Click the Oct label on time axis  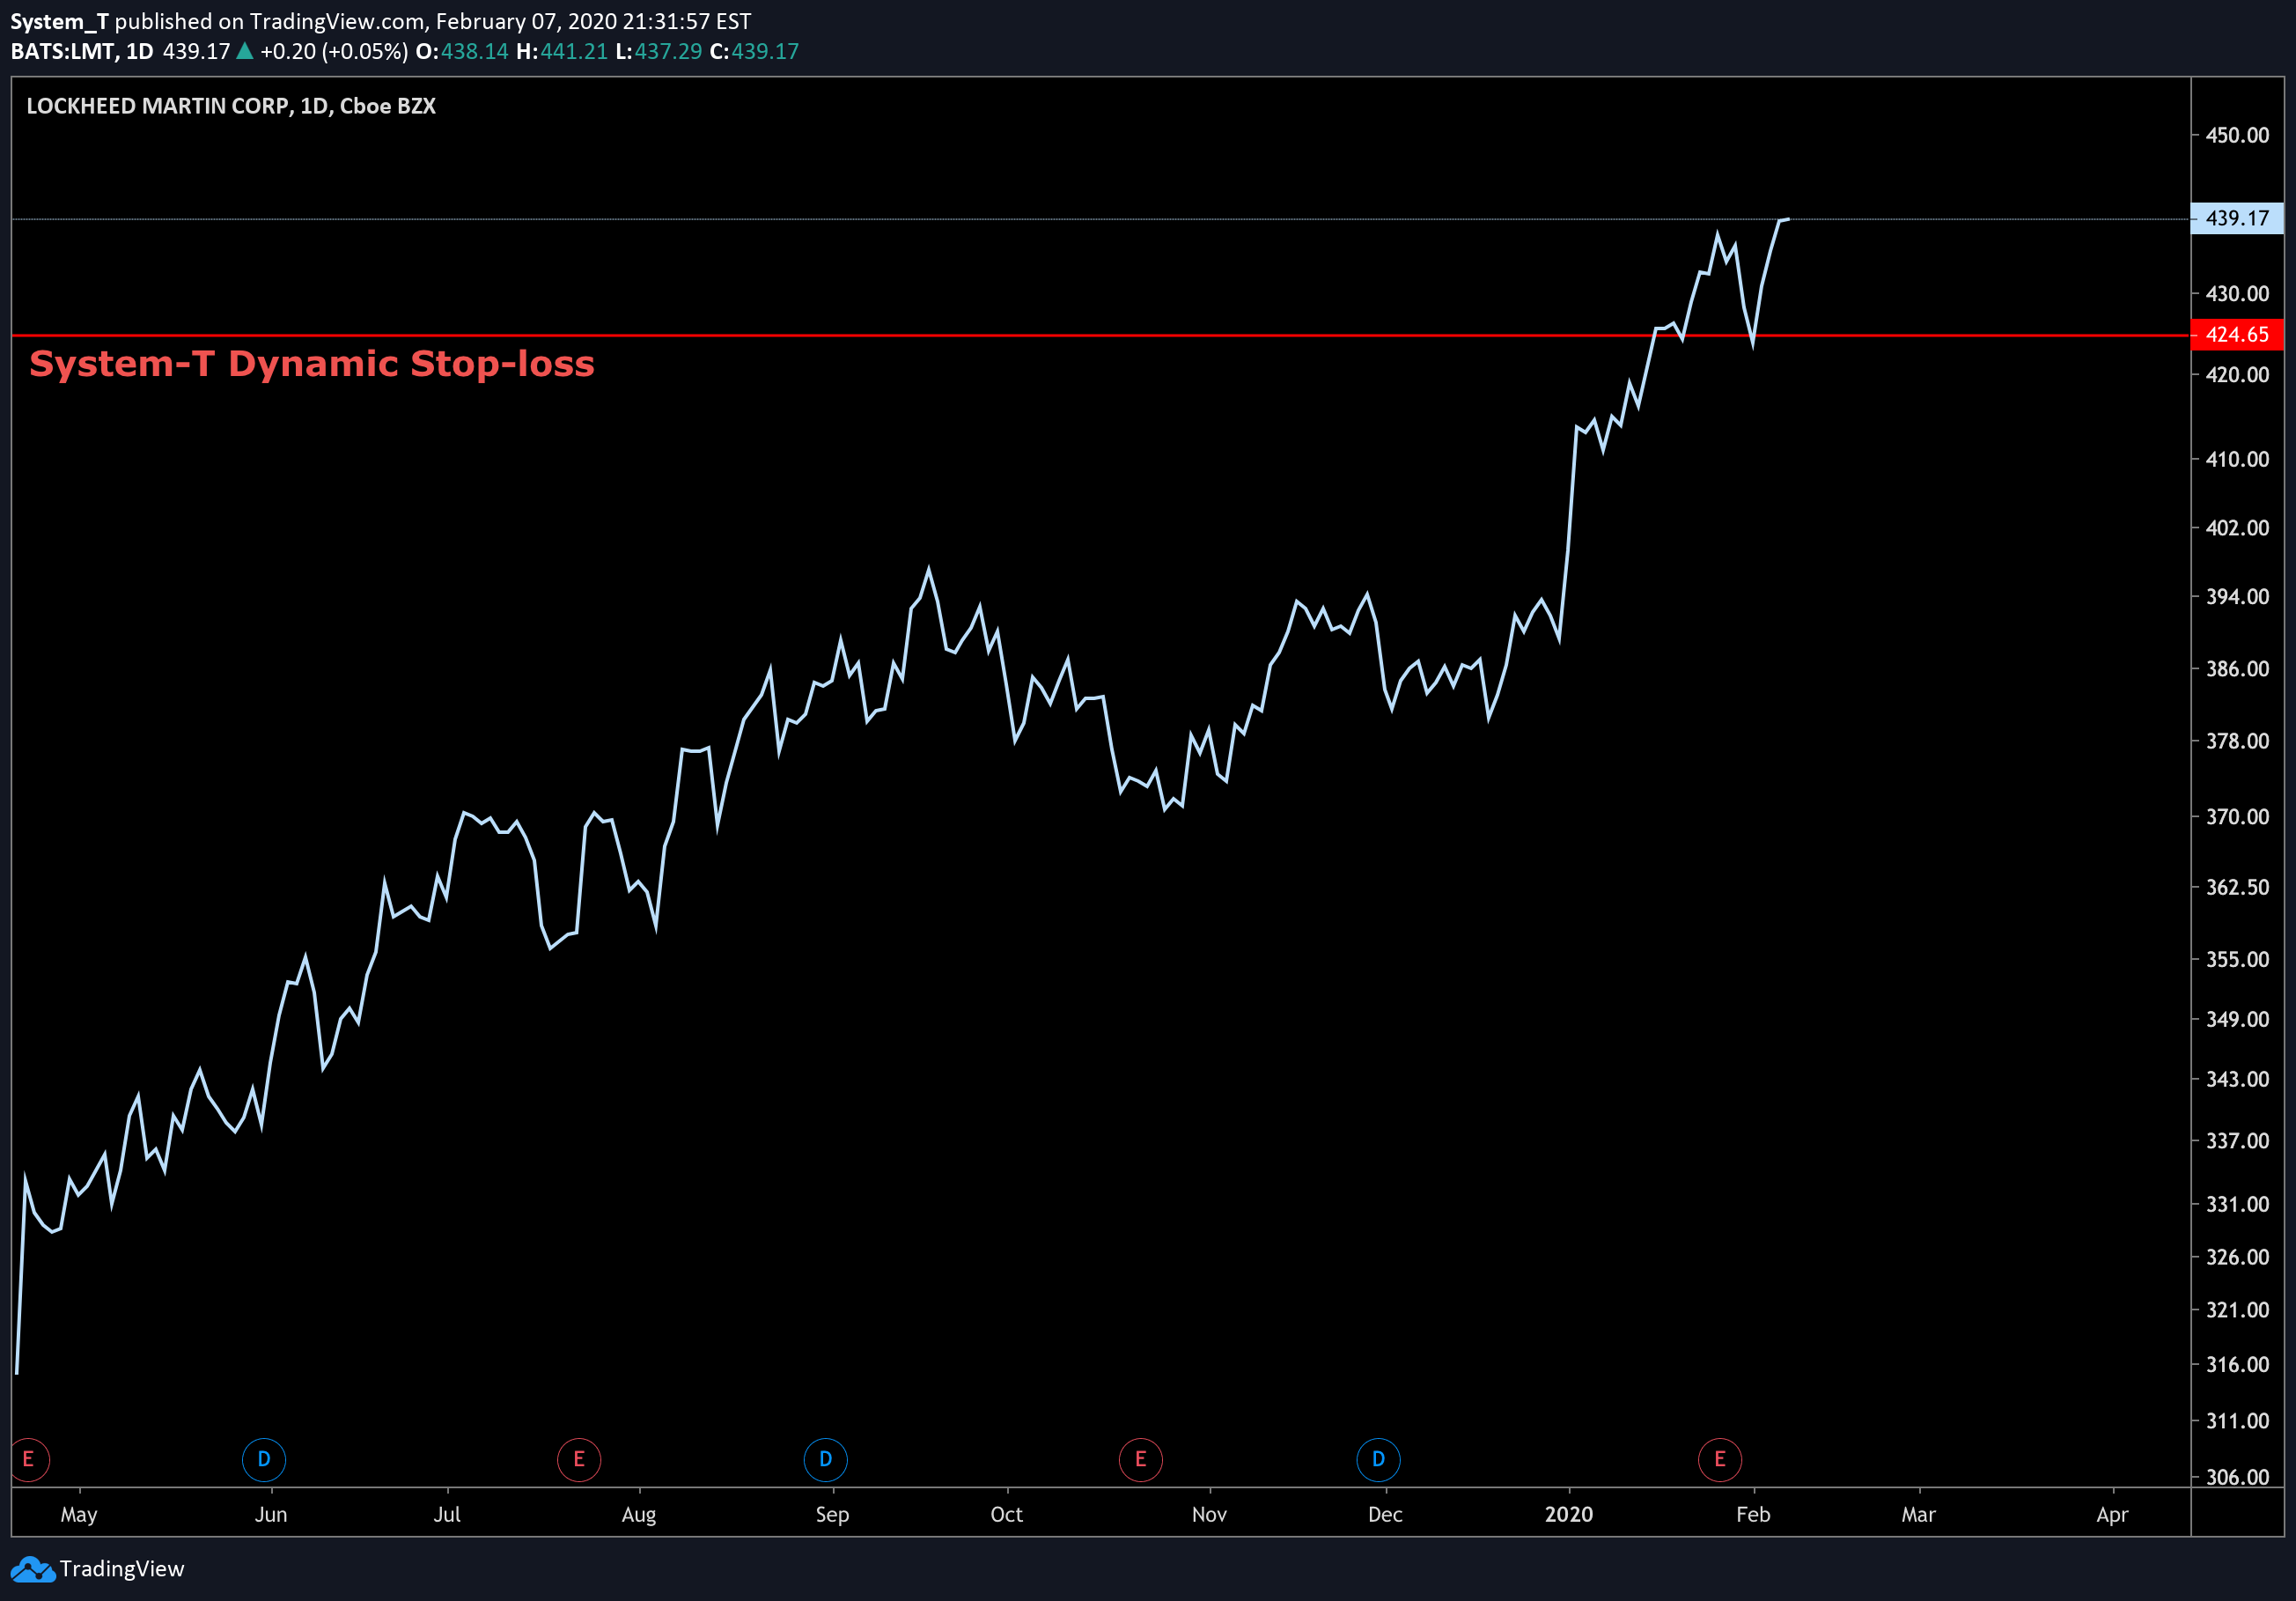1007,1515
